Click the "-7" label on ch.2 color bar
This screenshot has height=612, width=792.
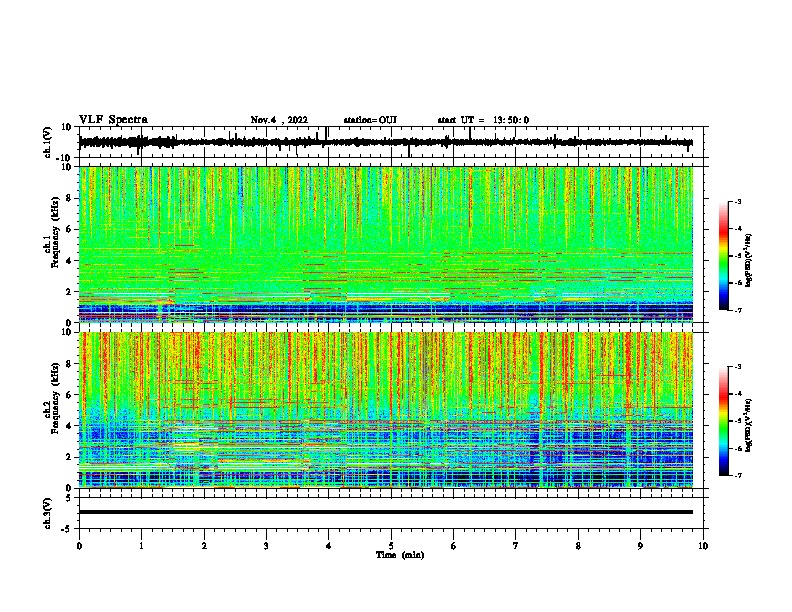tap(738, 475)
